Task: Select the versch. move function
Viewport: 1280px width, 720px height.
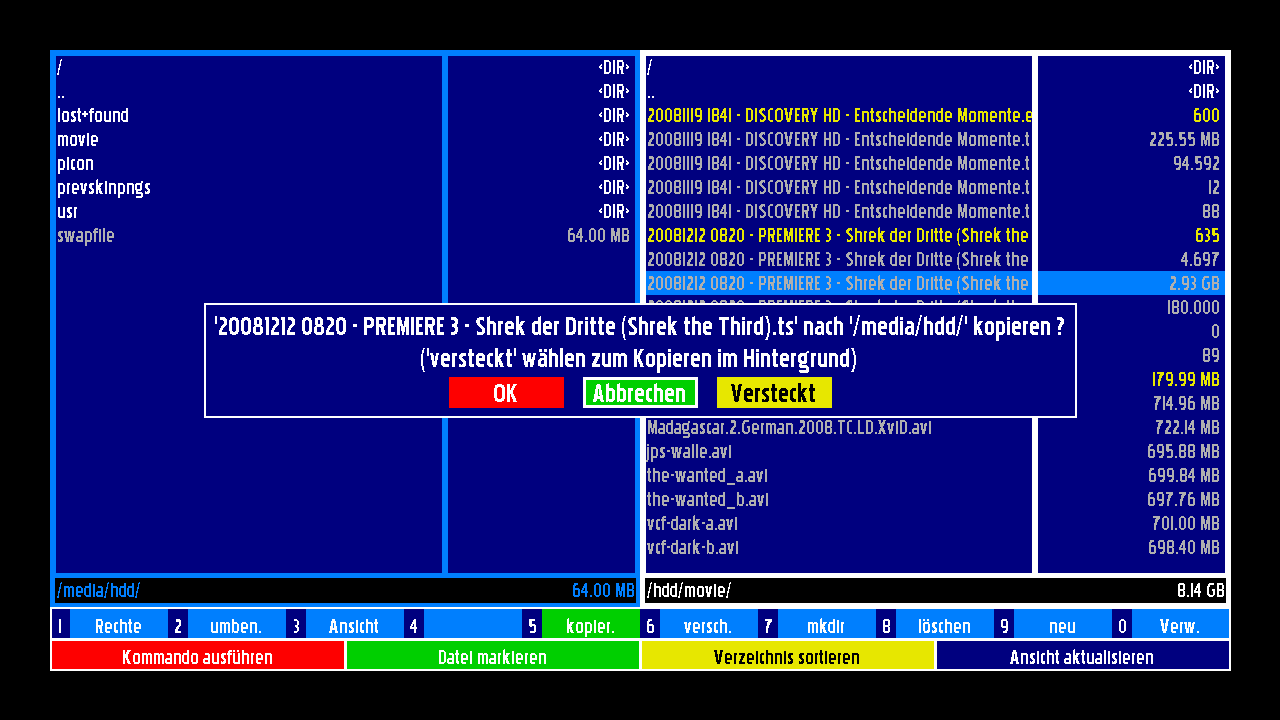Action: (708, 627)
